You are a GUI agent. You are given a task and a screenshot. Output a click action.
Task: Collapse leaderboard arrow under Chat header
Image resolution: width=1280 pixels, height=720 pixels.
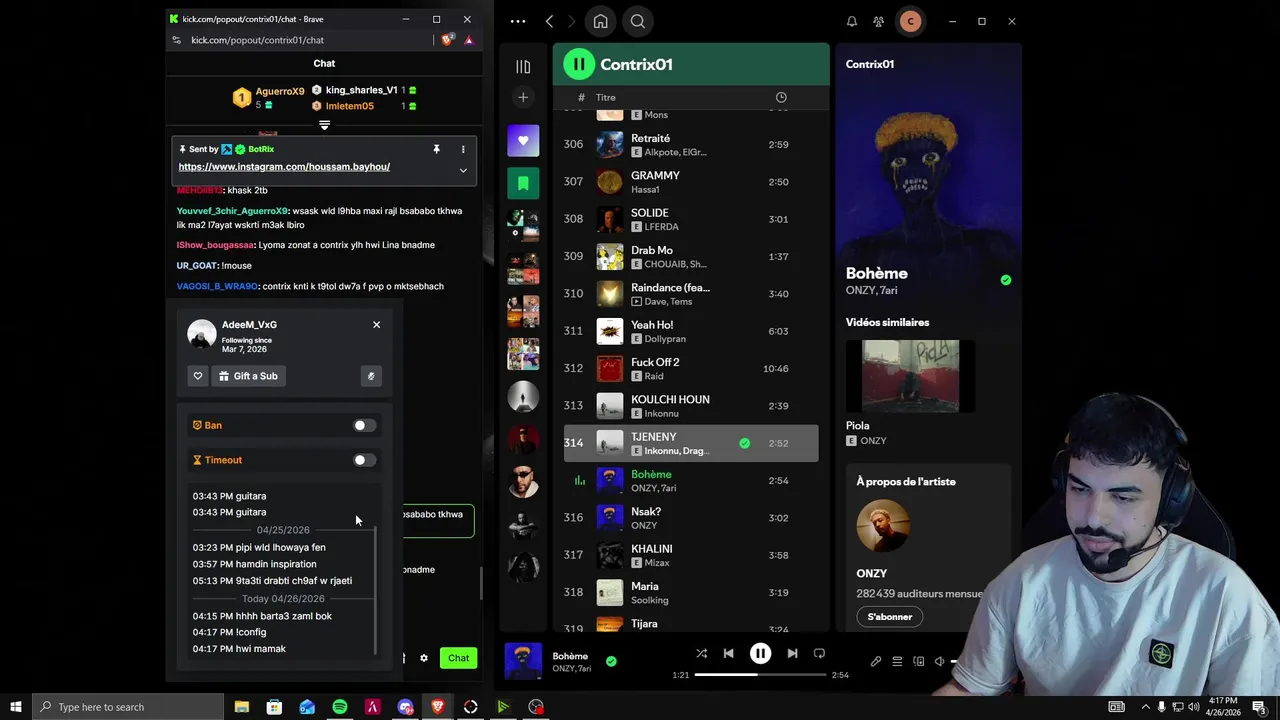(x=324, y=125)
